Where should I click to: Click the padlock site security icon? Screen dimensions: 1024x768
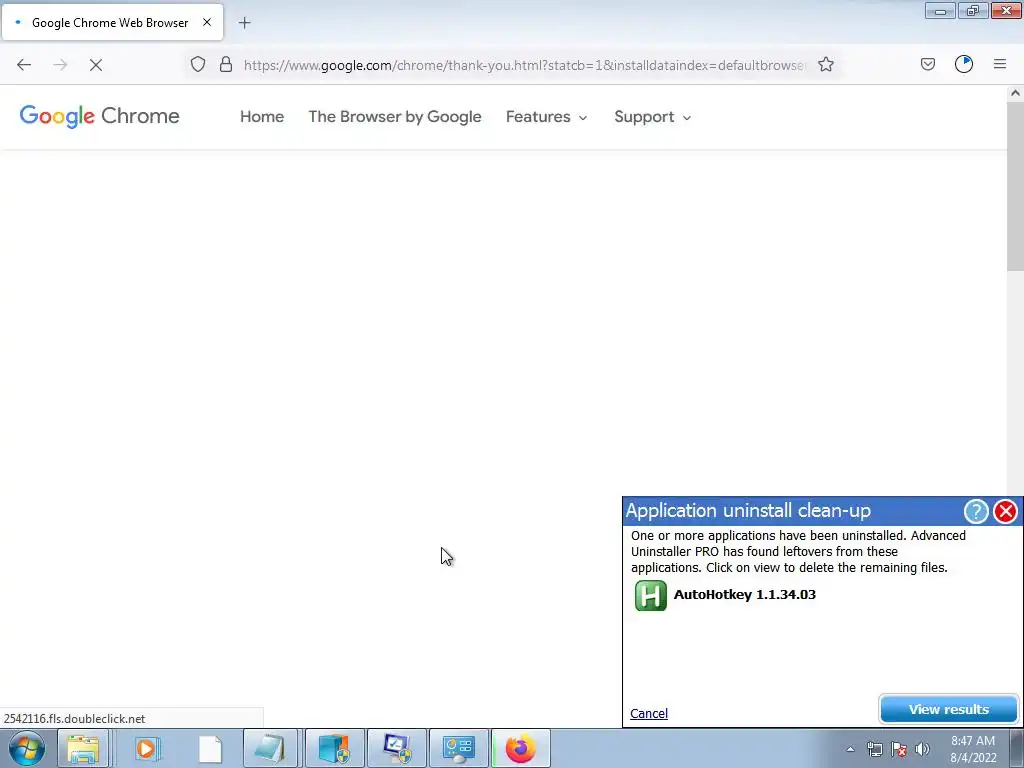point(226,64)
